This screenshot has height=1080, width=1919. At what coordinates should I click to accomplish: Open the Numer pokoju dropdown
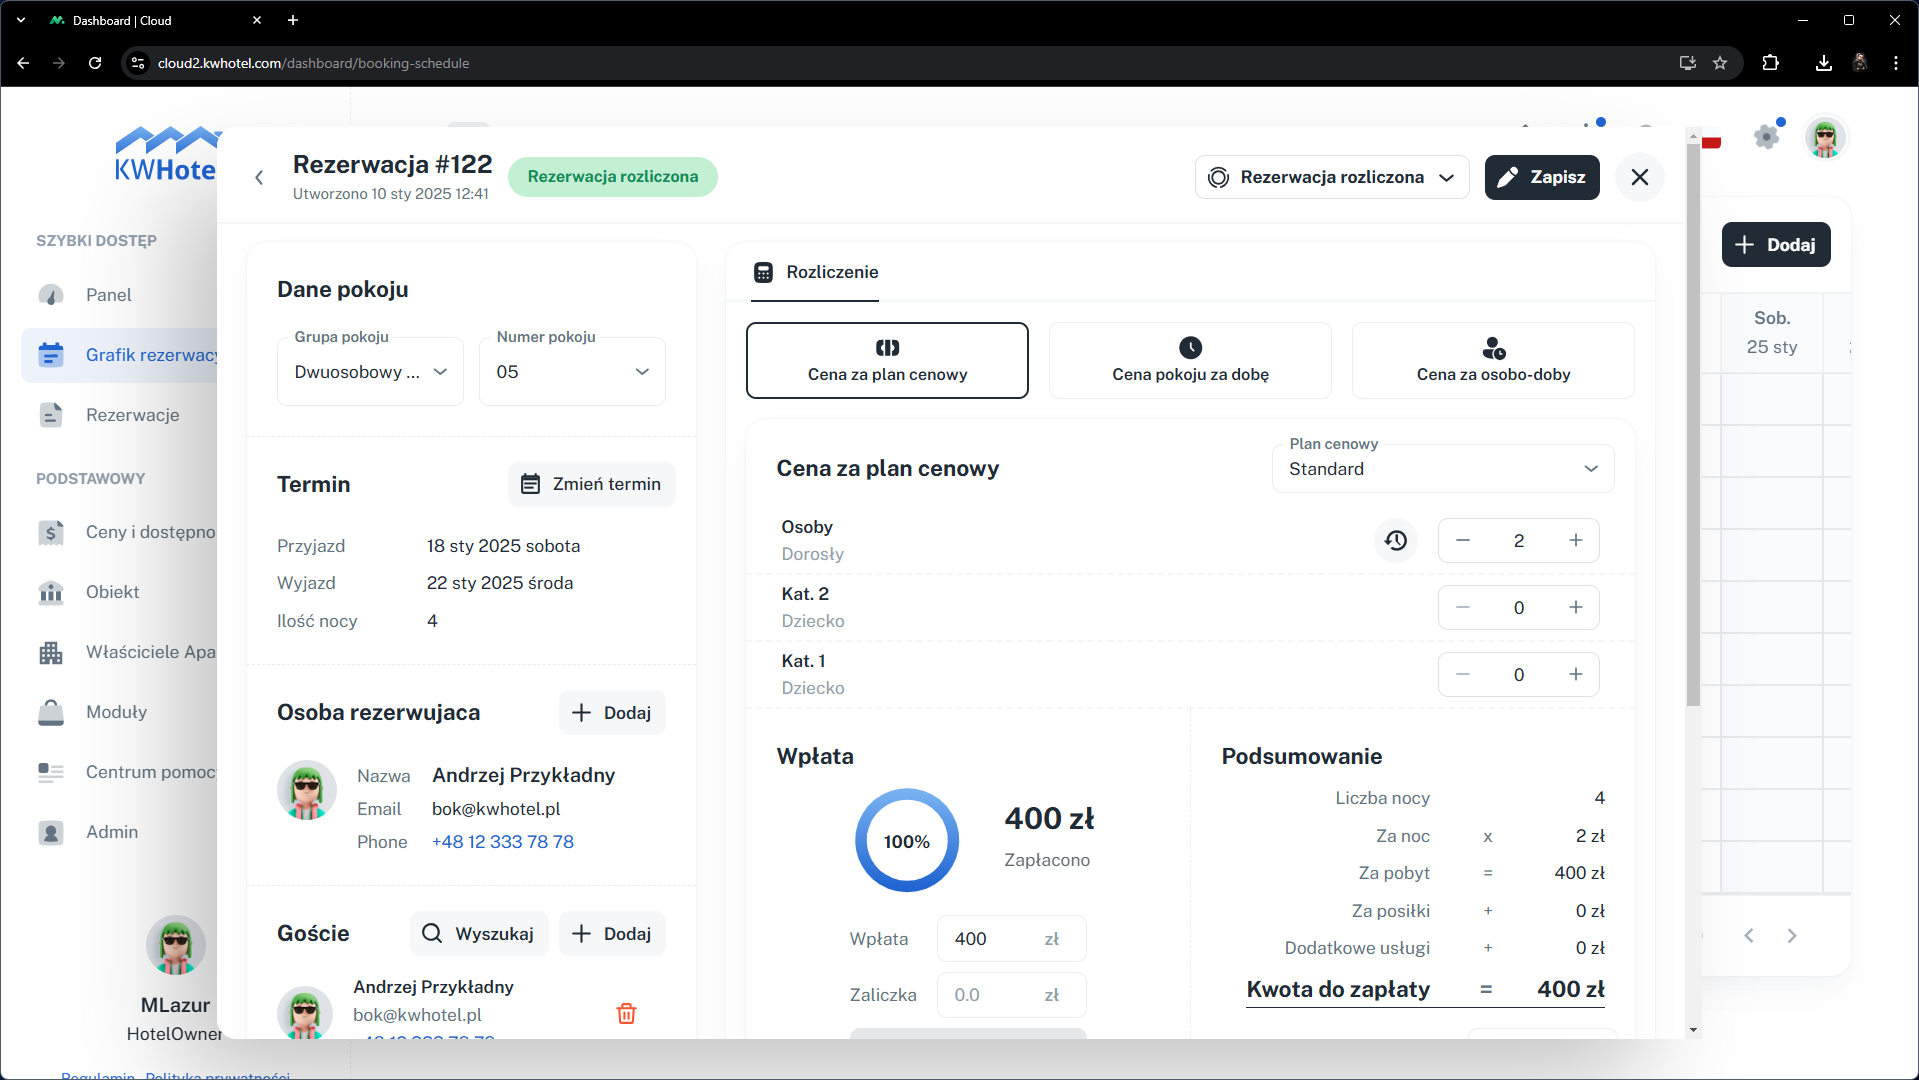(x=572, y=372)
